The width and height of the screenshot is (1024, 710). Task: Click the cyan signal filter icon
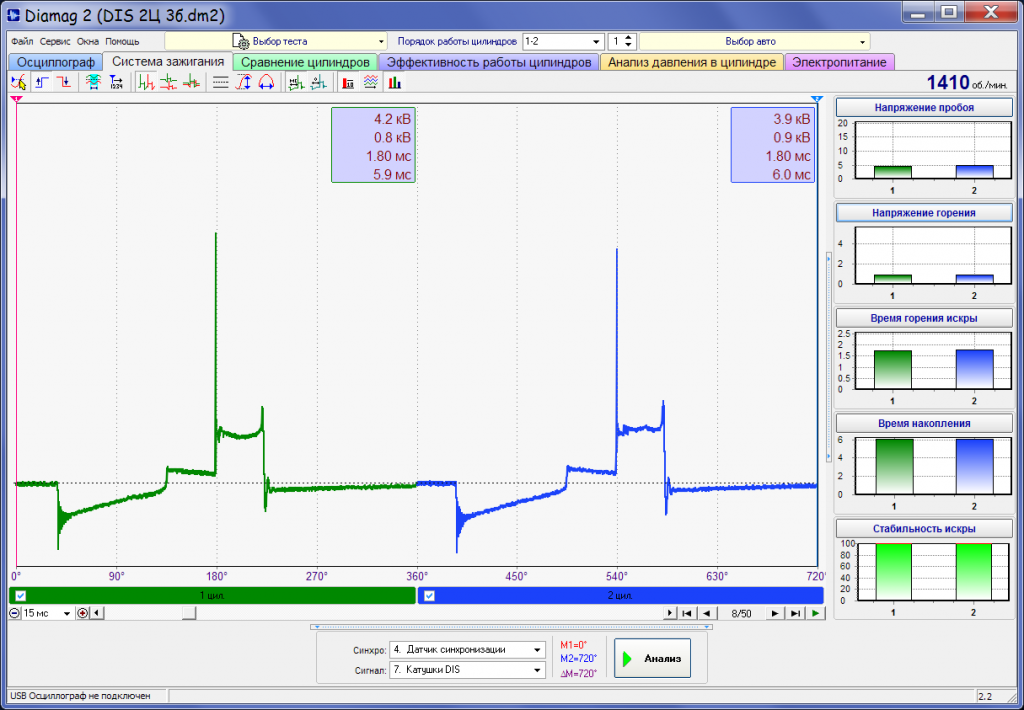coord(93,82)
